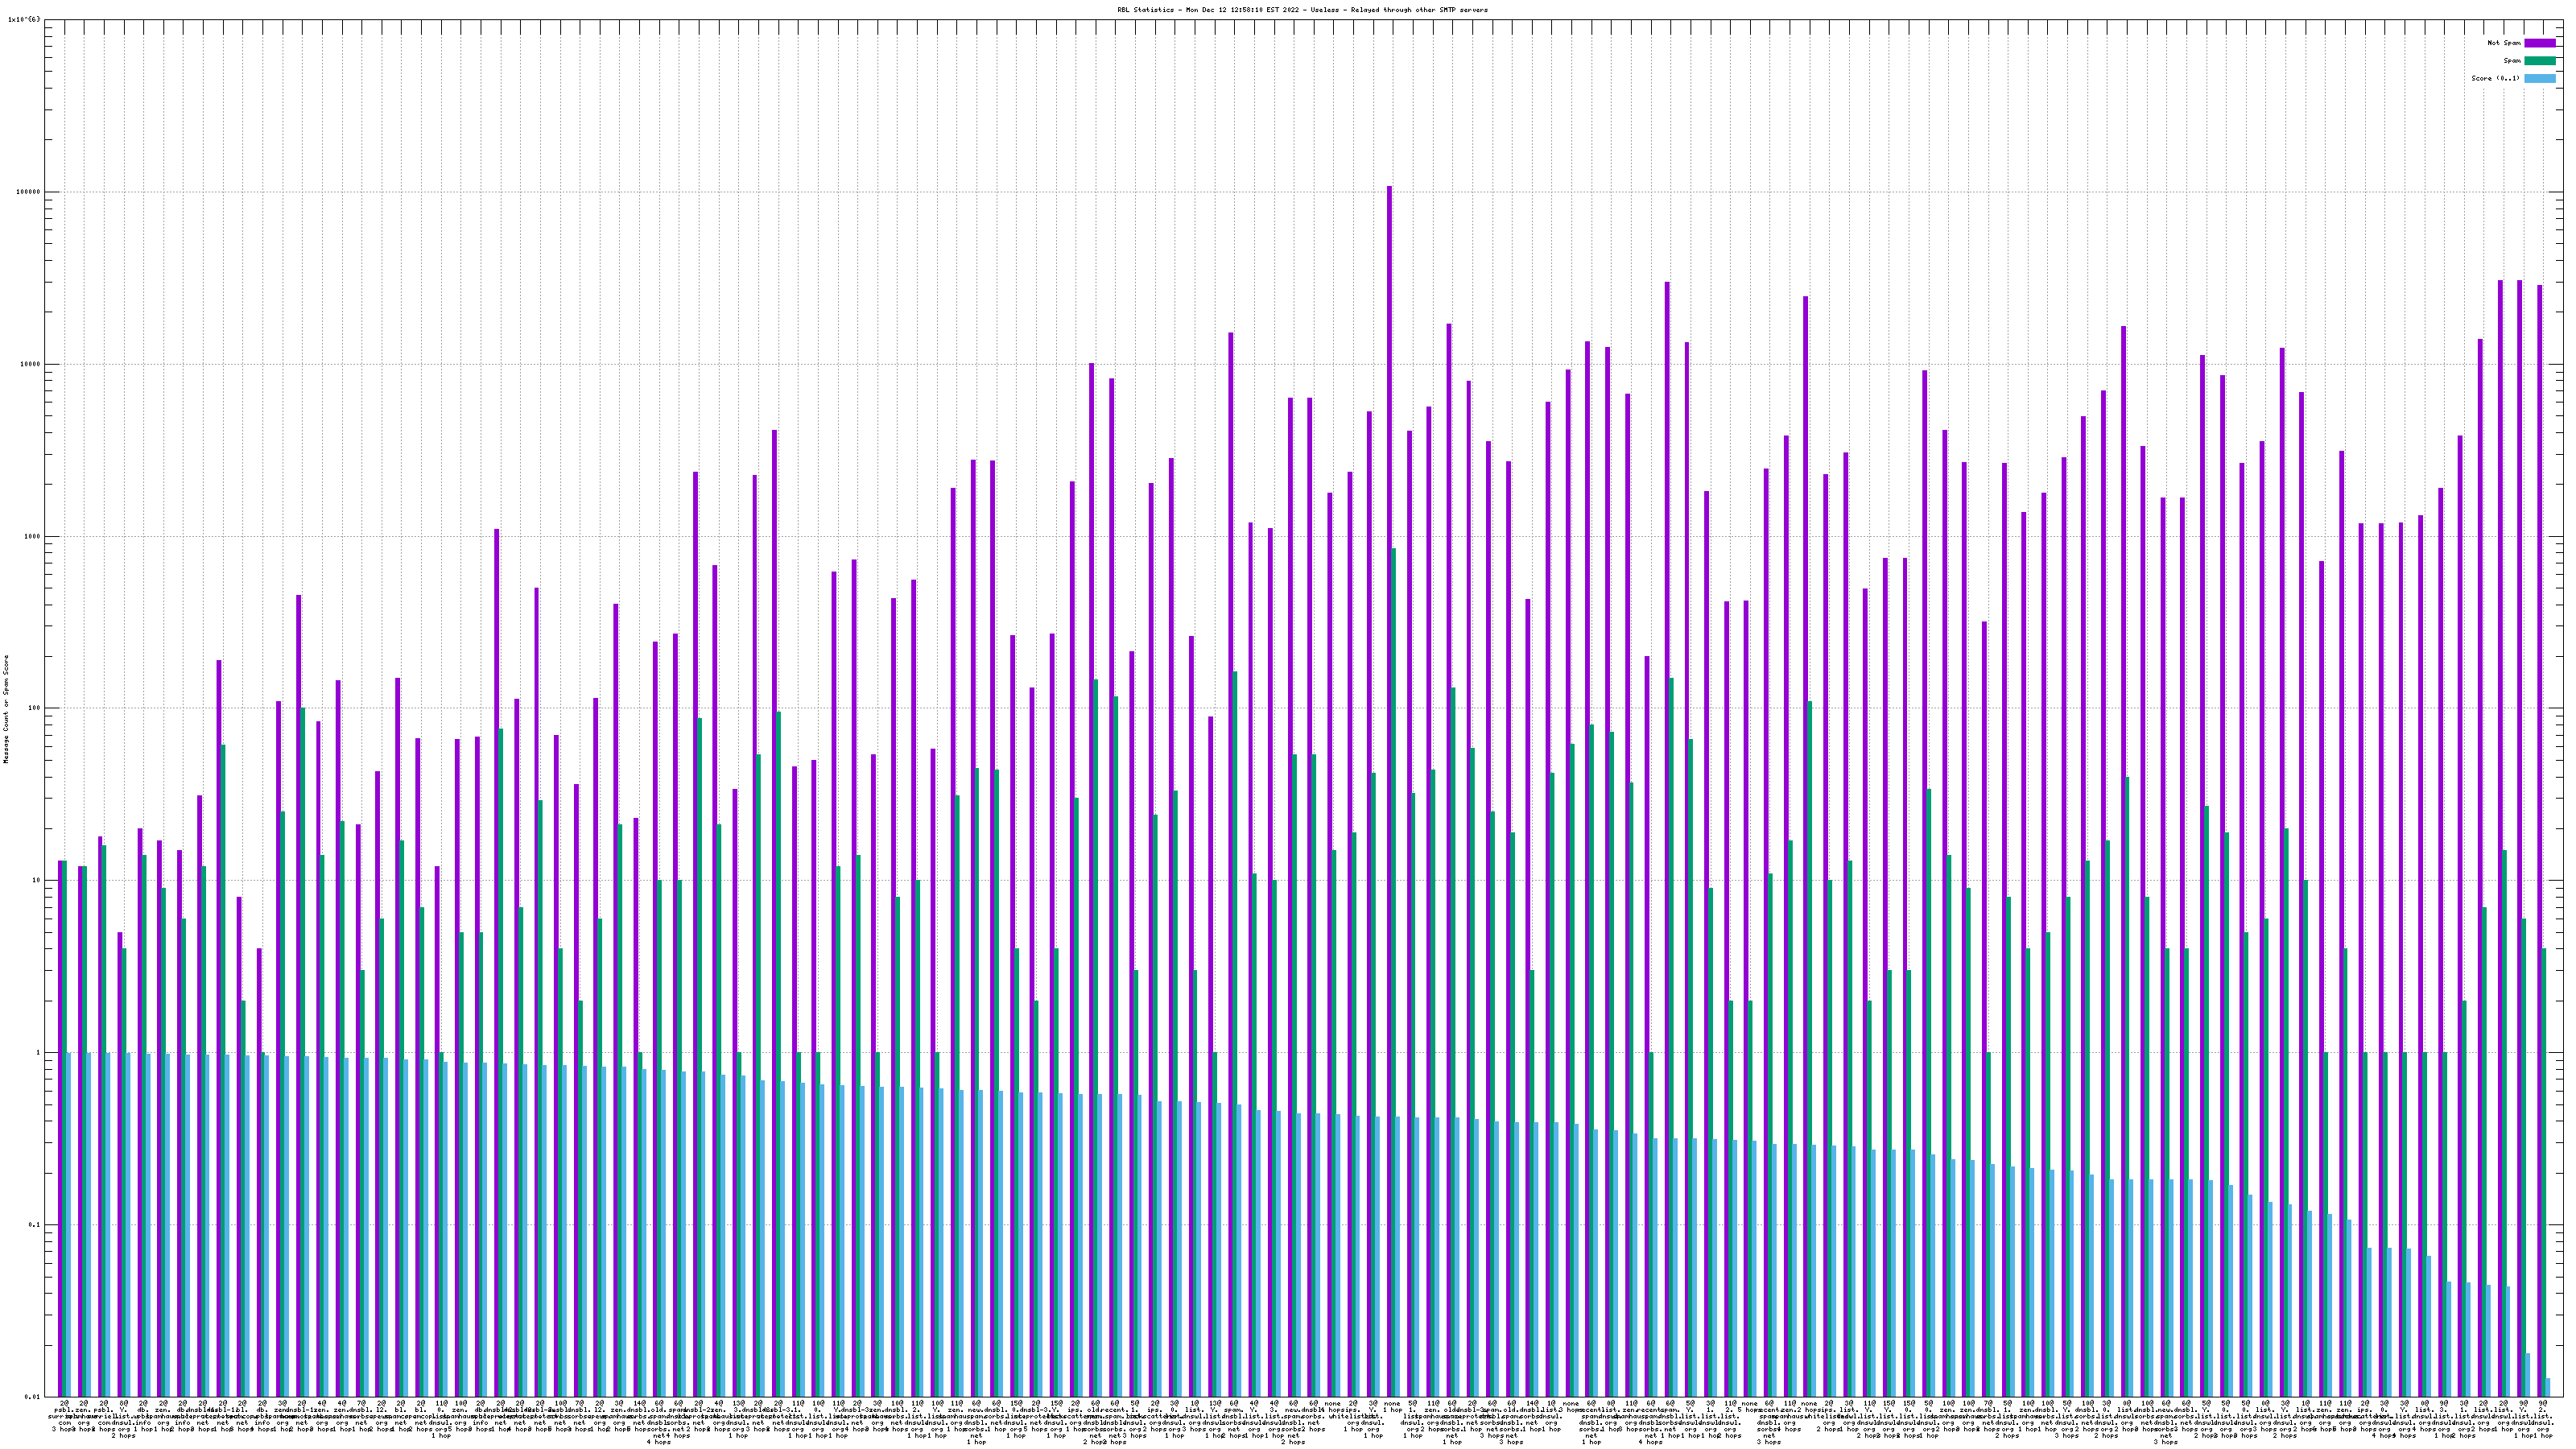Click the 10 y-axis tick label
The image size is (2576, 1449).
(36, 880)
